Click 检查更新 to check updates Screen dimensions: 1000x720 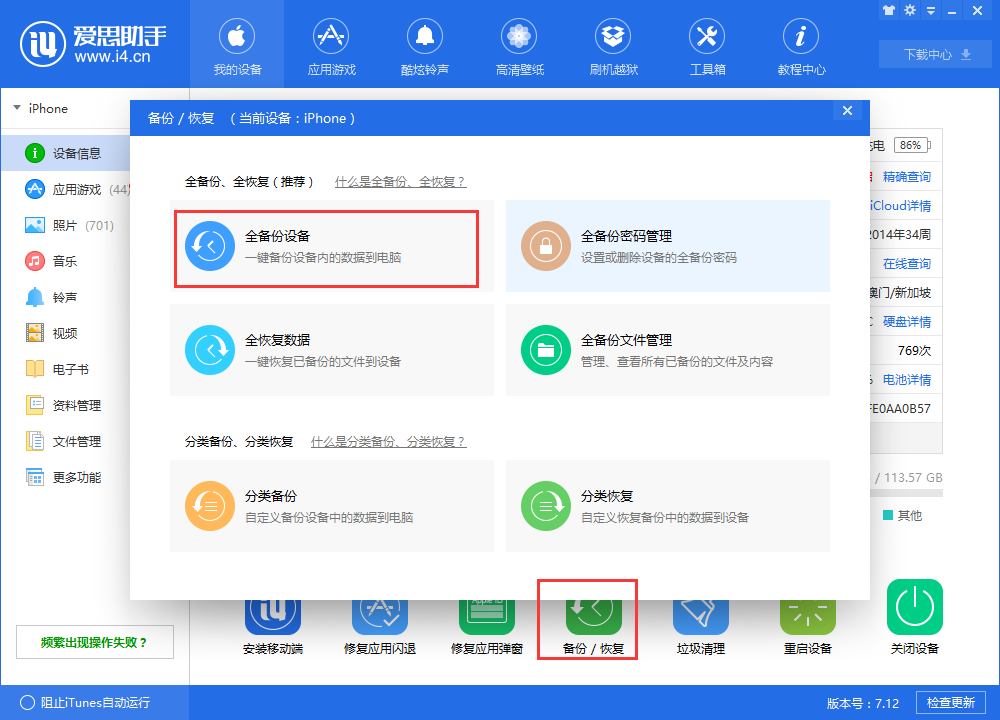951,702
